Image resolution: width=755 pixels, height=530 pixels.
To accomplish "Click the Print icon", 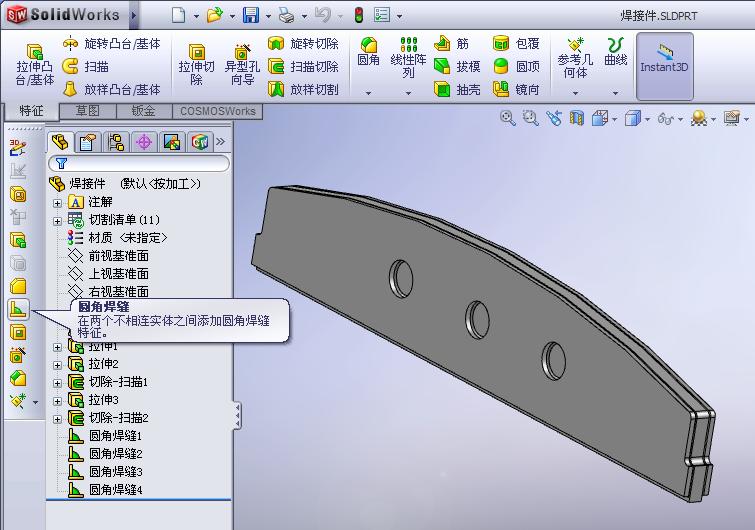I will pyautogui.click(x=286, y=16).
